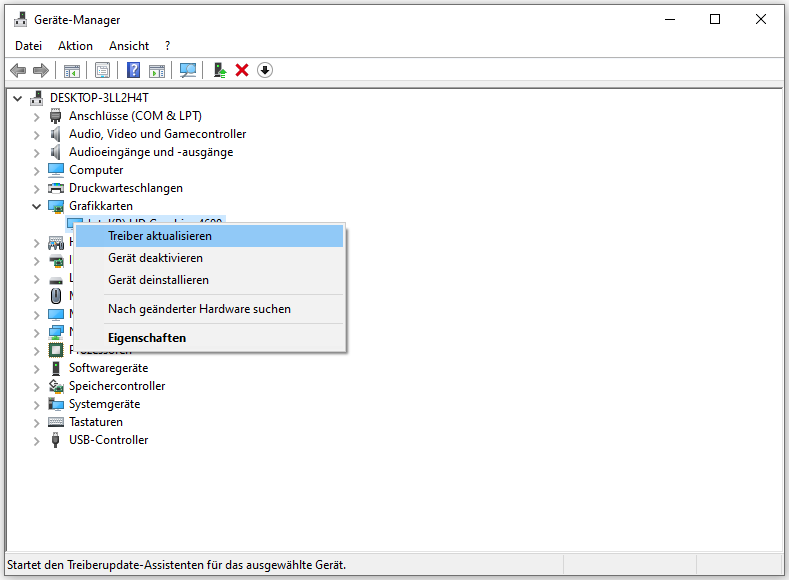This screenshot has height=580, width=789.
Task: Select the Druckwarteschlangen label
Action: pyautogui.click(x=126, y=188)
